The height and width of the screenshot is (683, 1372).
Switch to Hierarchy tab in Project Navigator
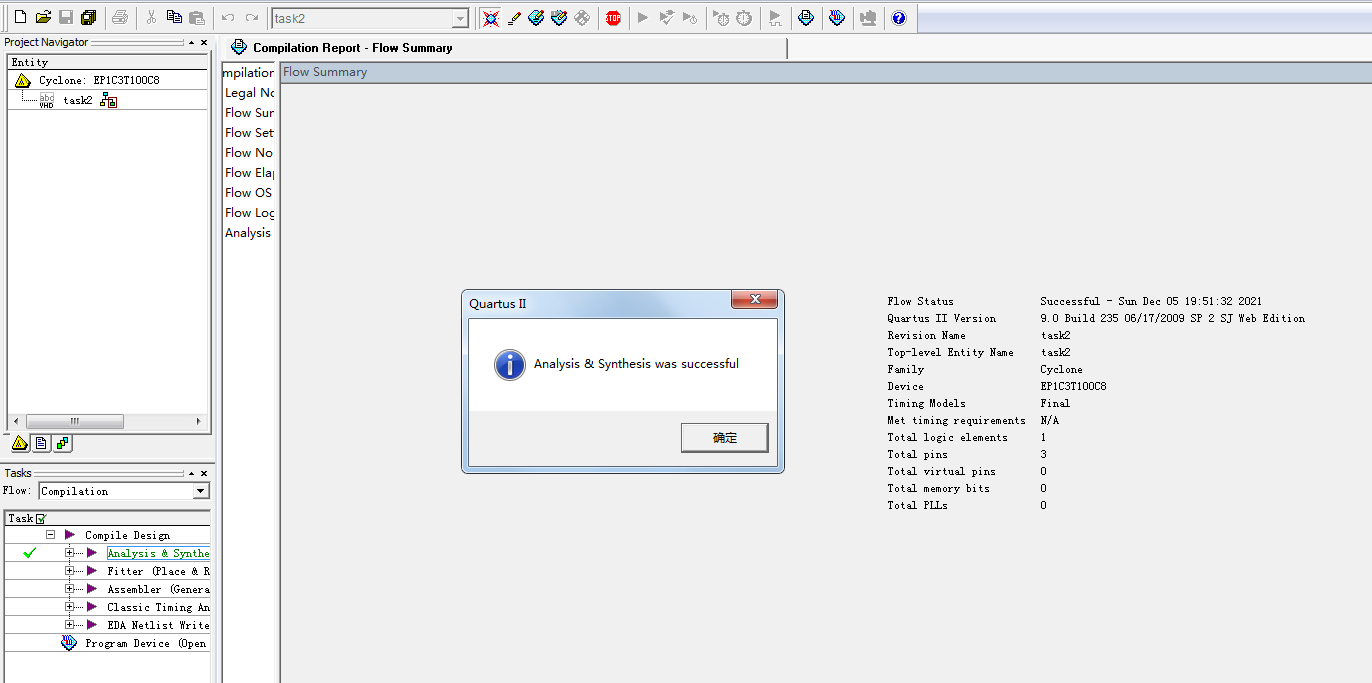(x=20, y=442)
